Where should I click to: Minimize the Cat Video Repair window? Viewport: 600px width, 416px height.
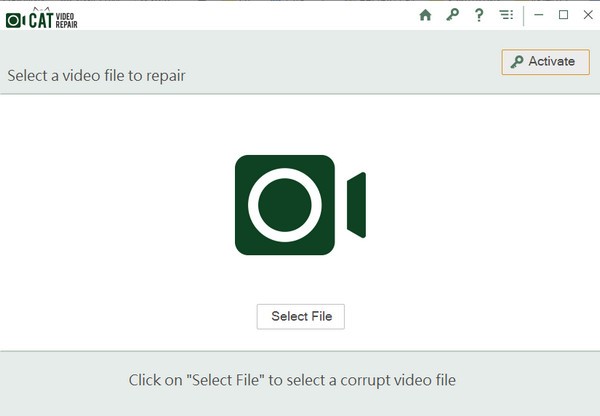539,15
